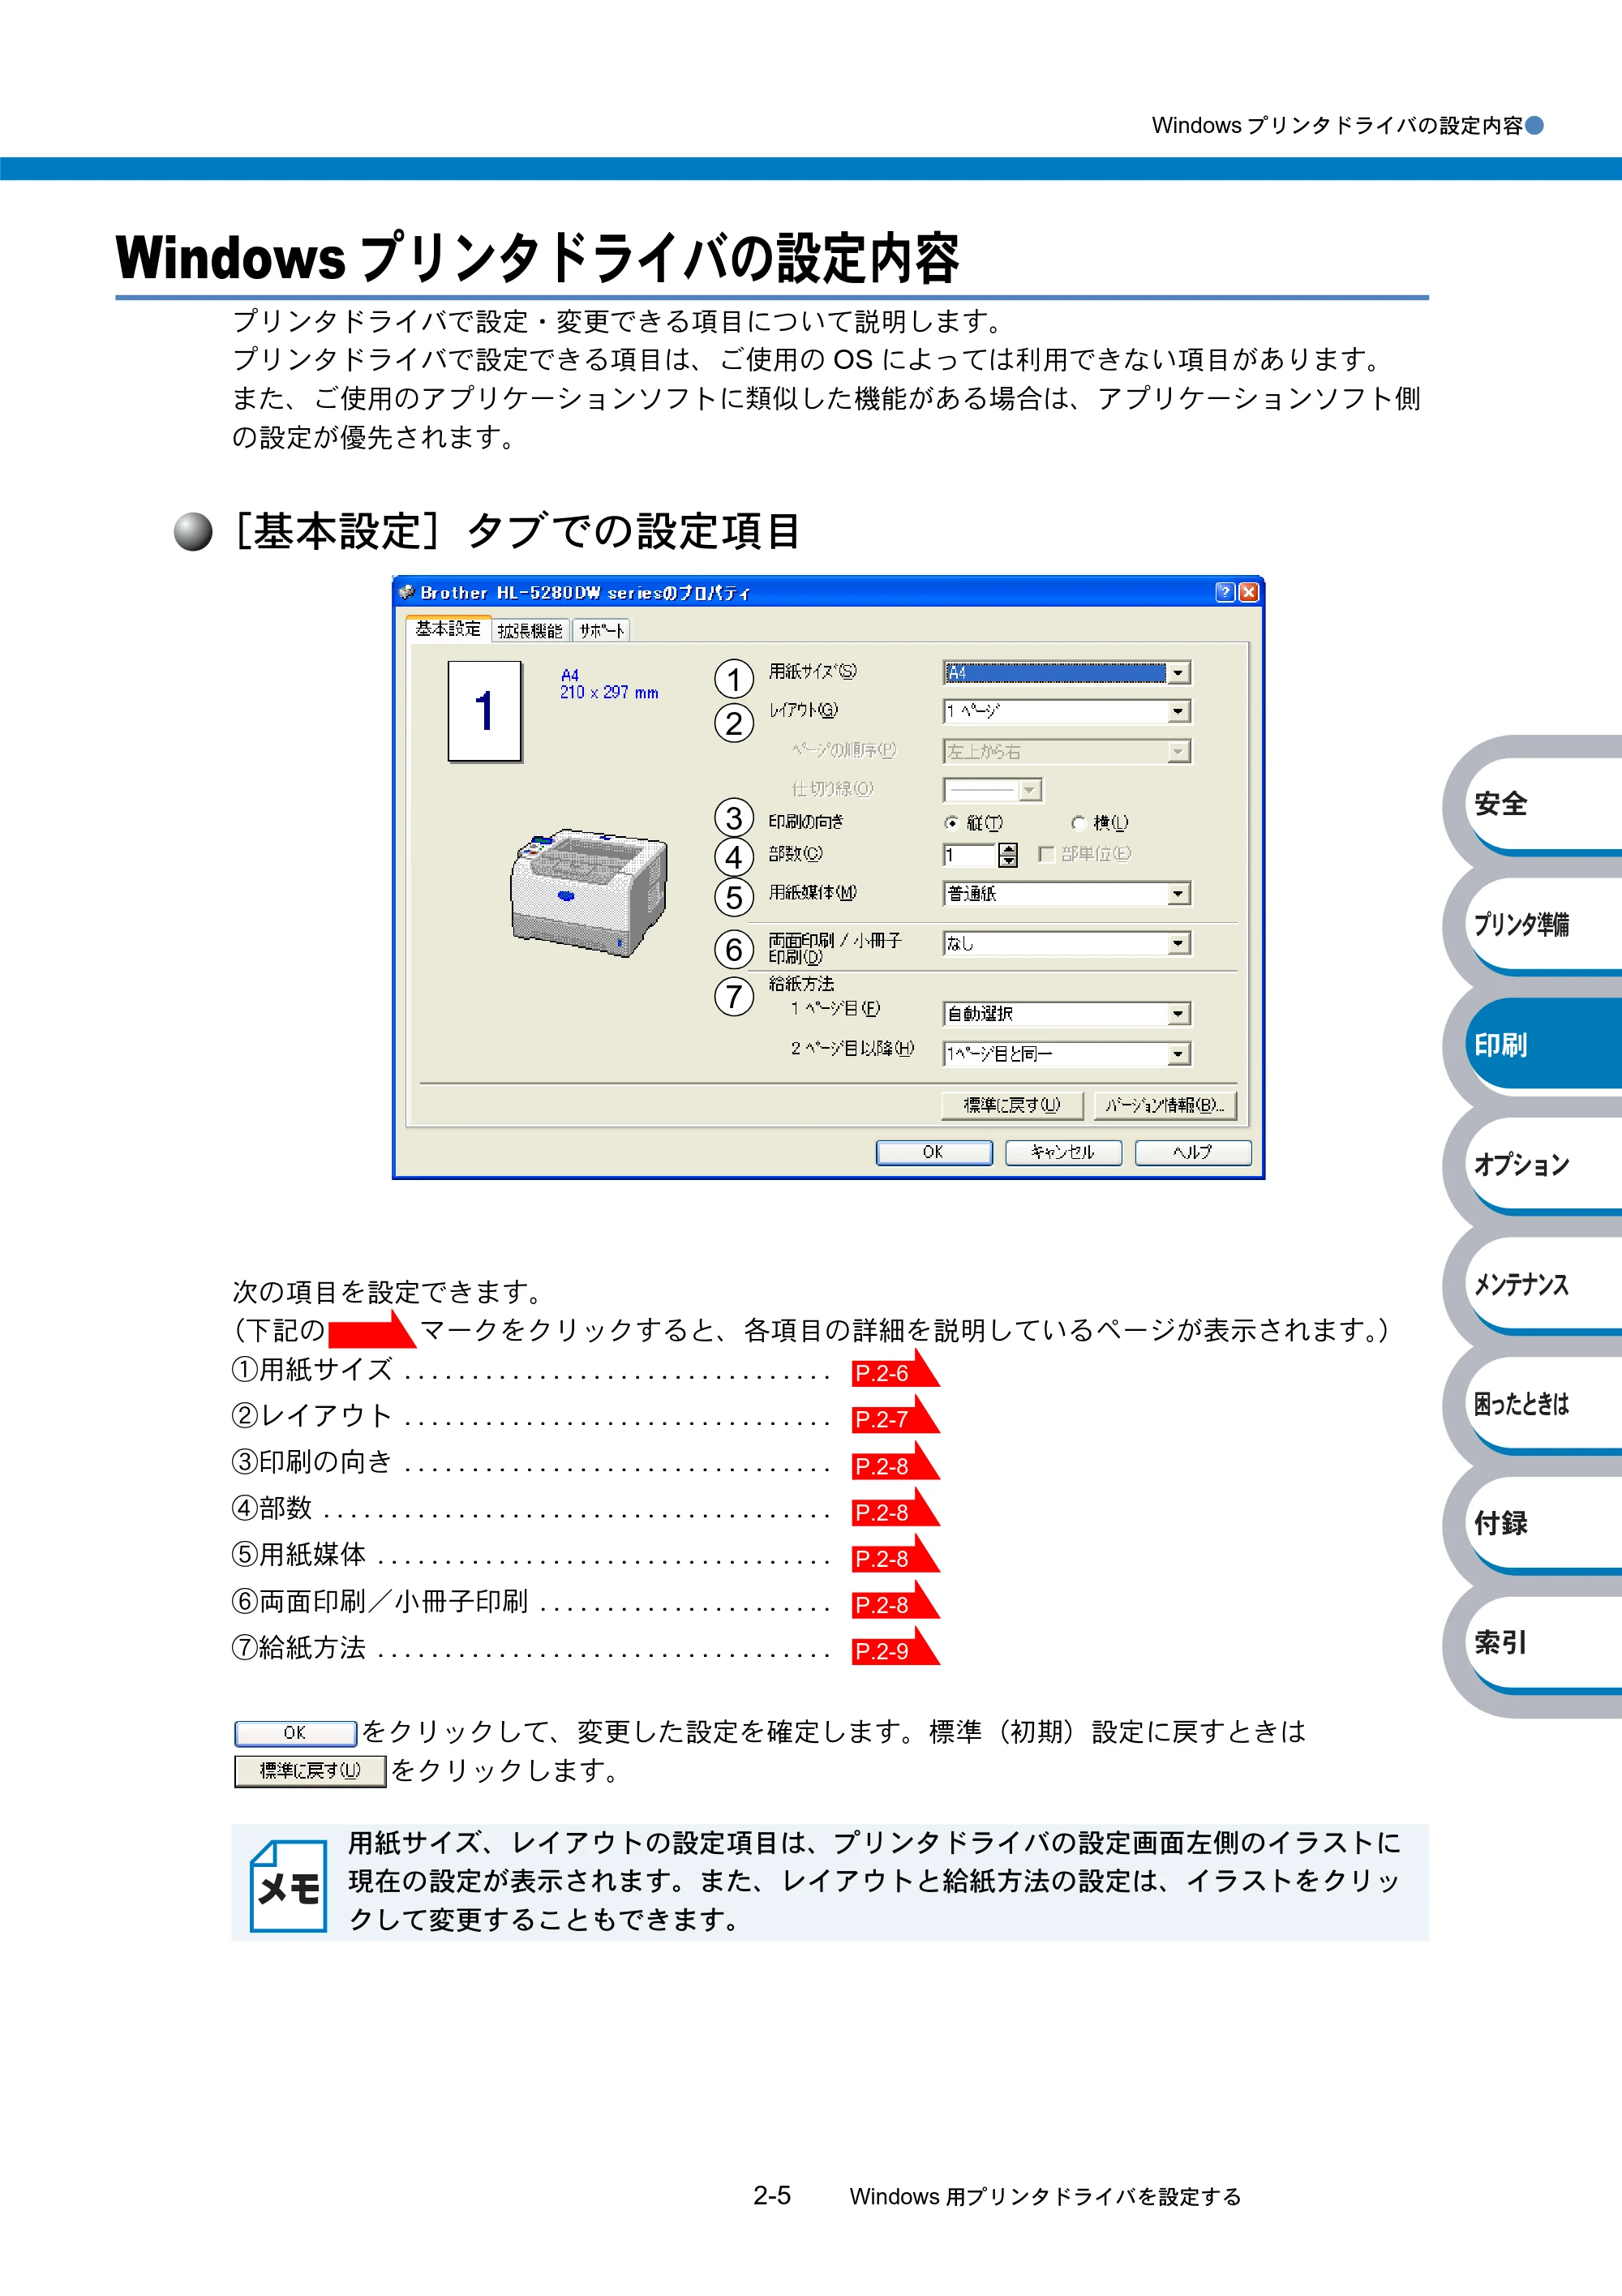Open the 両面印刷/小冊子印刷 dropdown

click(x=1066, y=943)
